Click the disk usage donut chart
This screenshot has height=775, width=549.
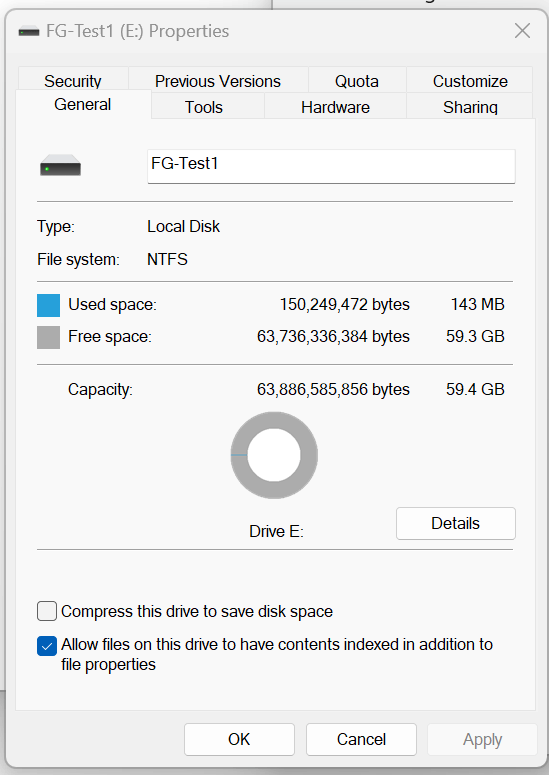[x=274, y=455]
